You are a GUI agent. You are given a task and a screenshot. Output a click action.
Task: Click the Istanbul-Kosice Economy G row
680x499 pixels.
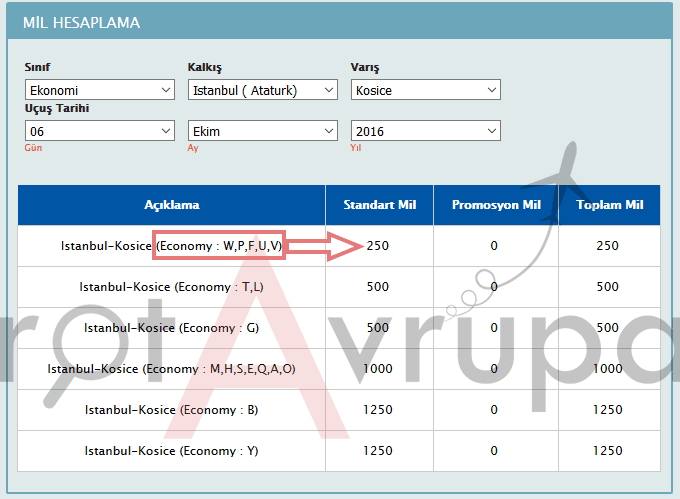click(171, 328)
